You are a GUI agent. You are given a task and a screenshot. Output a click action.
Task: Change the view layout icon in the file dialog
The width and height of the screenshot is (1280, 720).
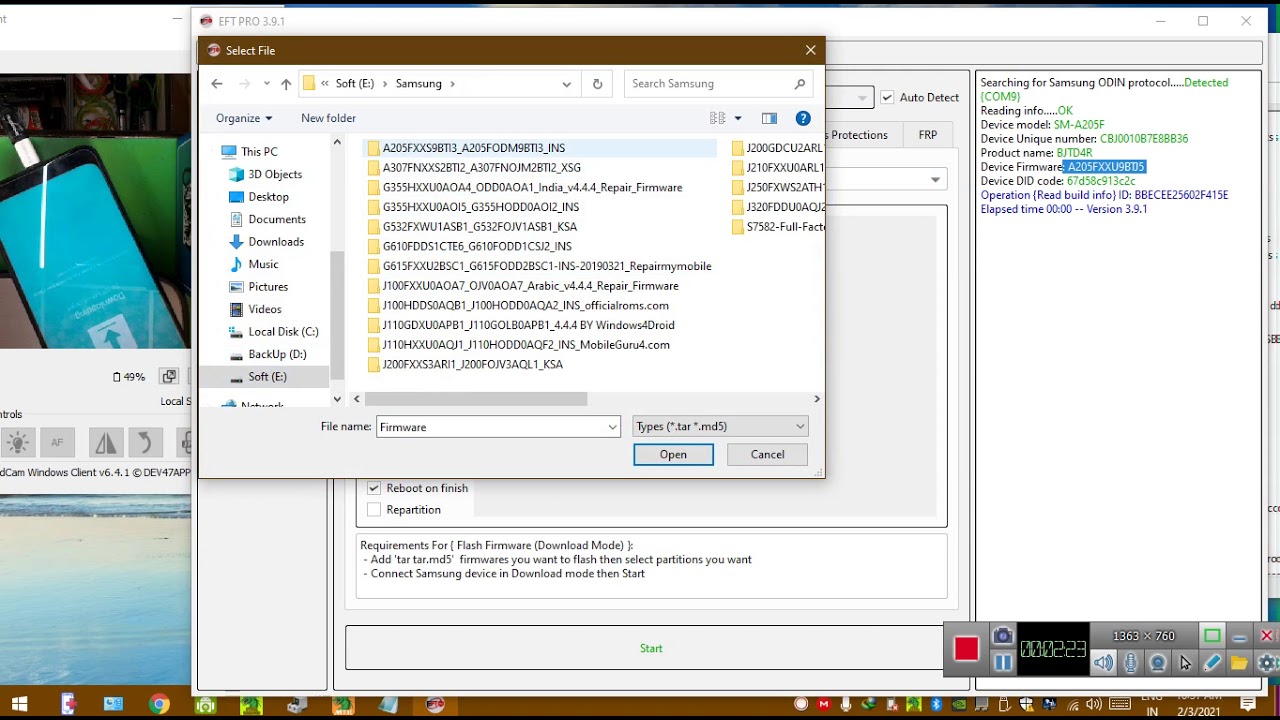[x=717, y=118]
